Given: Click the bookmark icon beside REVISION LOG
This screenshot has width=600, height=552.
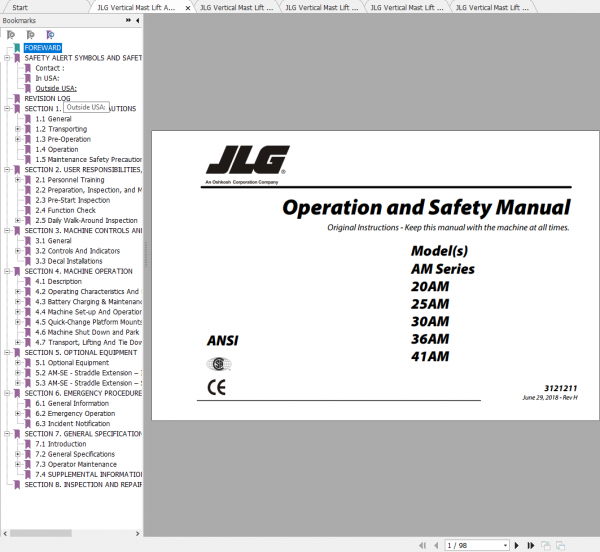Looking at the screenshot, I should pos(17,99).
